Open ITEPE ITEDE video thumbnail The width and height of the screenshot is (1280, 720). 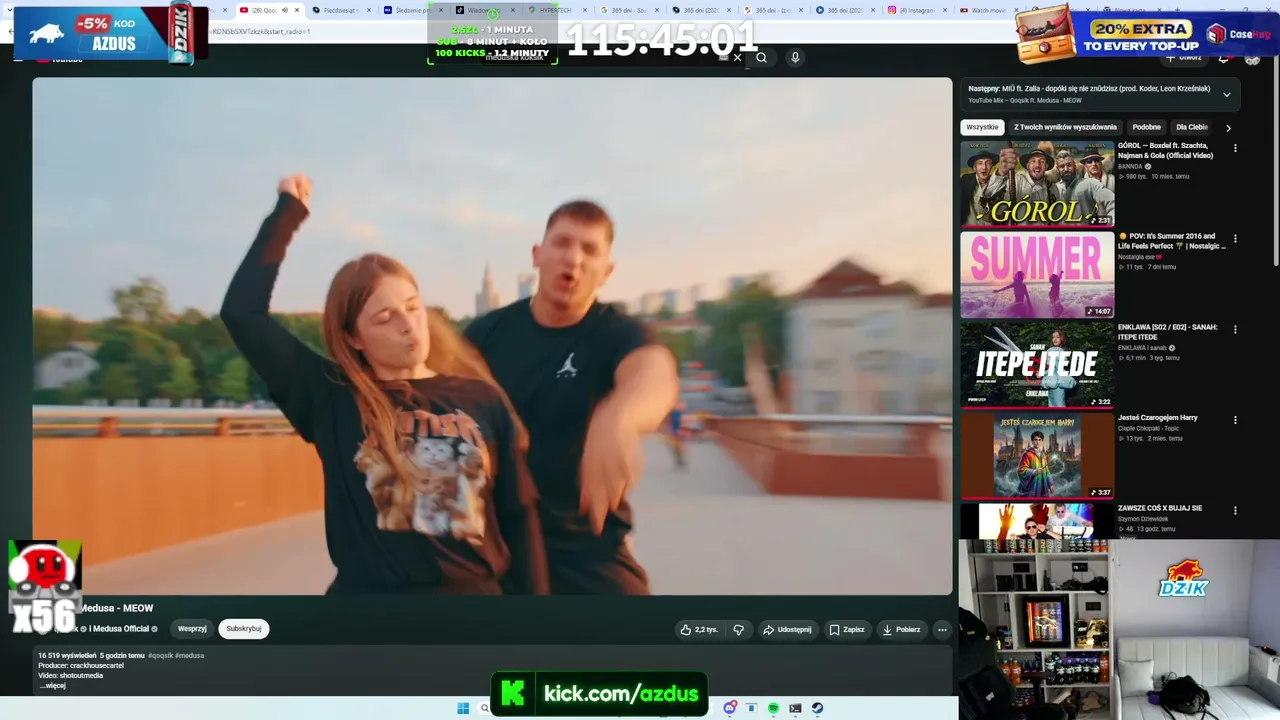click(1037, 365)
